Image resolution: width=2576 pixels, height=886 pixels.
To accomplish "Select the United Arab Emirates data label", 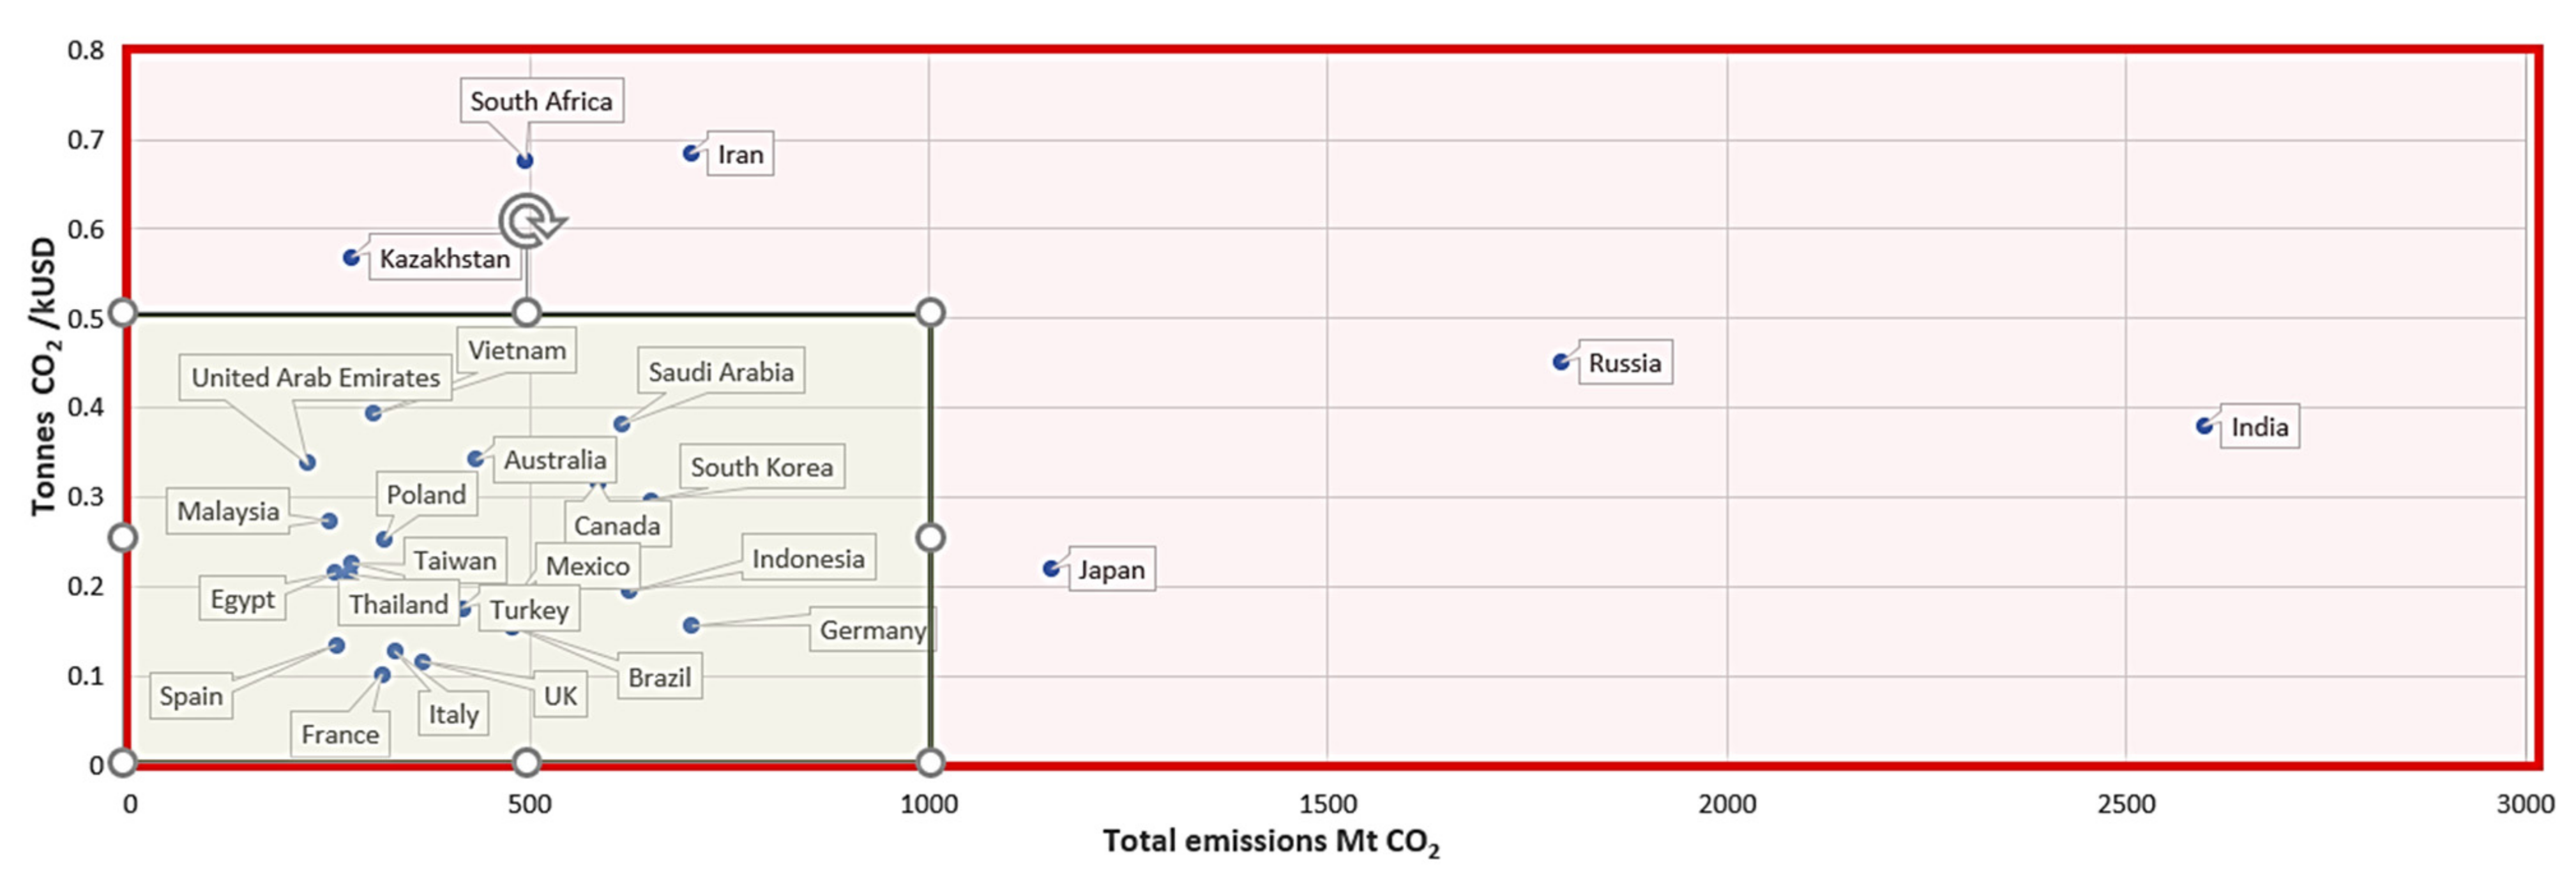I will click(315, 378).
